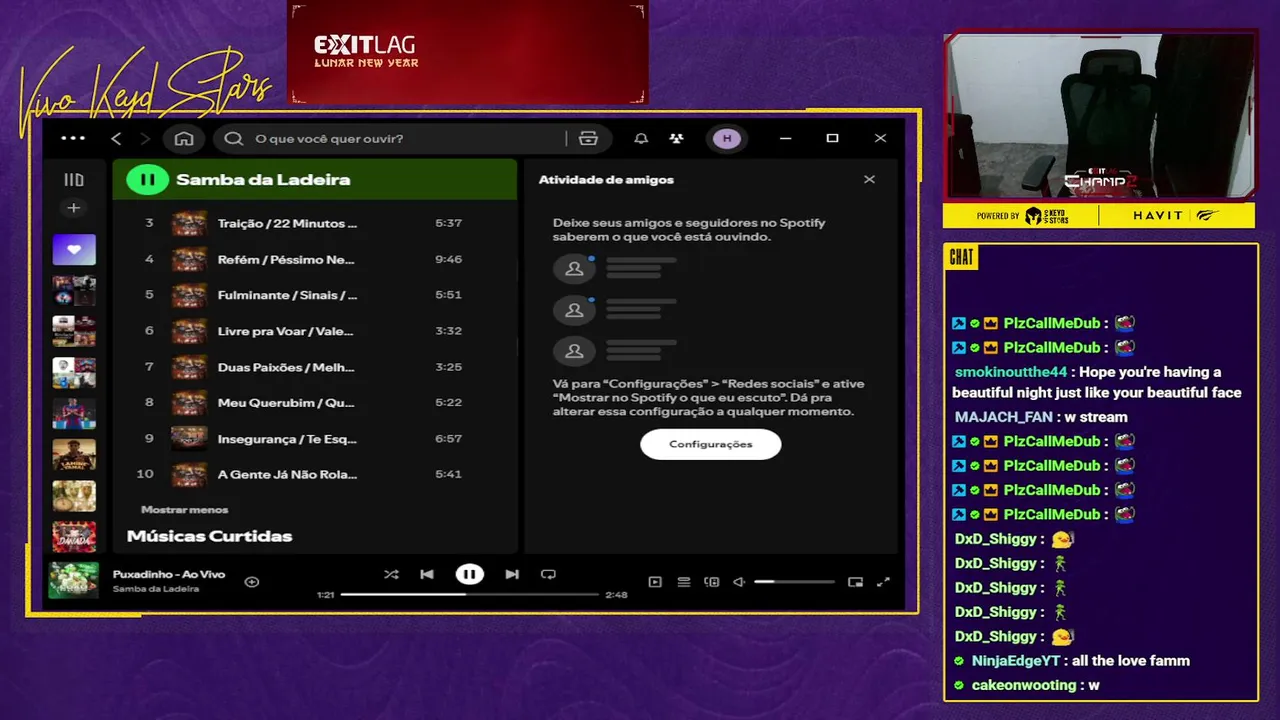
Task: Mute with the speaker icon
Action: point(739,582)
